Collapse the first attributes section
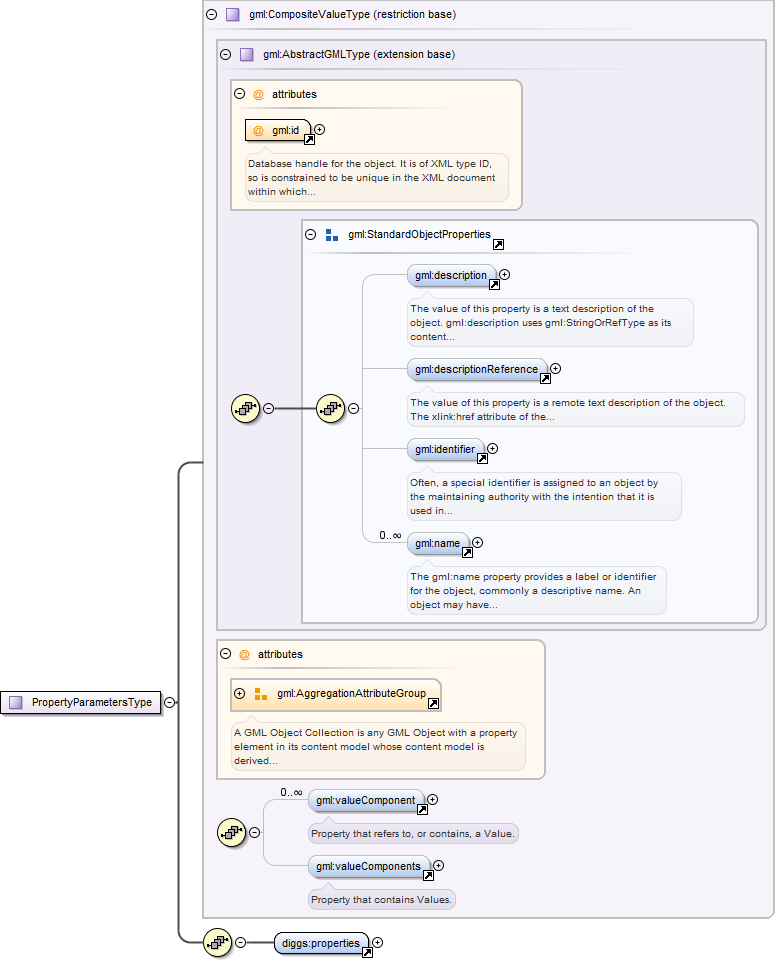Viewport: 776px width, 962px height. pyautogui.click(x=239, y=94)
